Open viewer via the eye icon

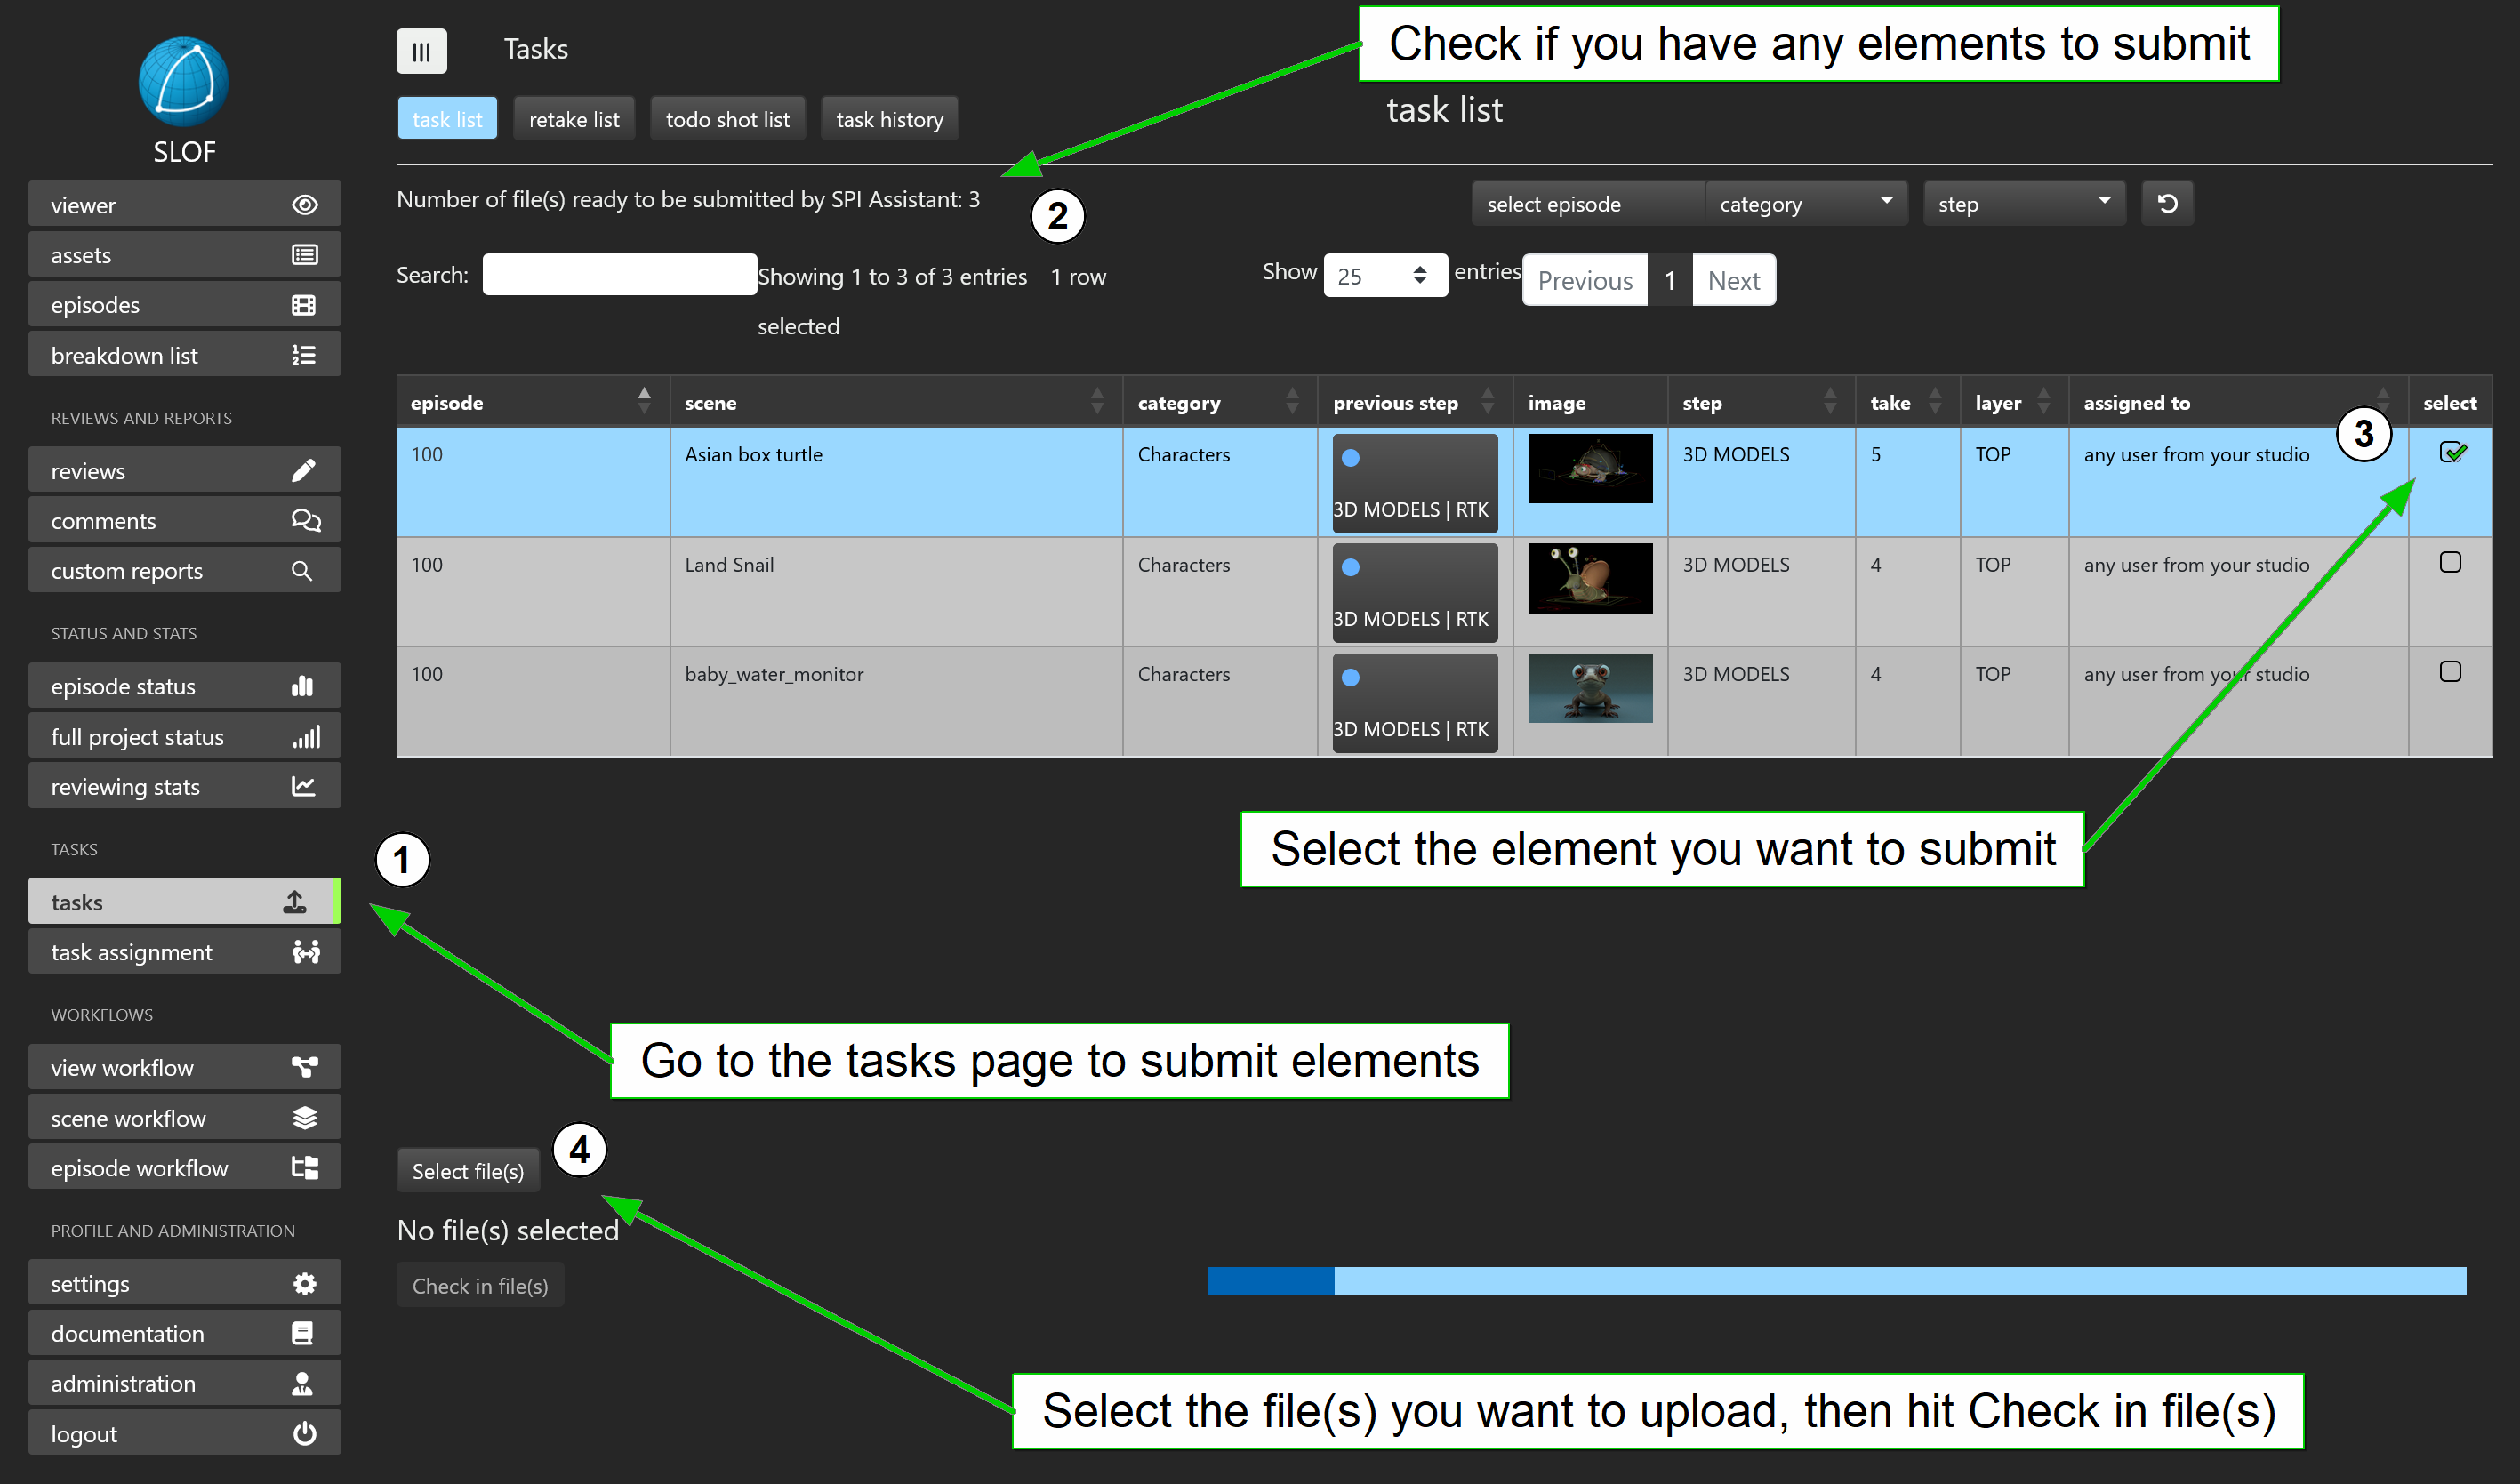304,205
